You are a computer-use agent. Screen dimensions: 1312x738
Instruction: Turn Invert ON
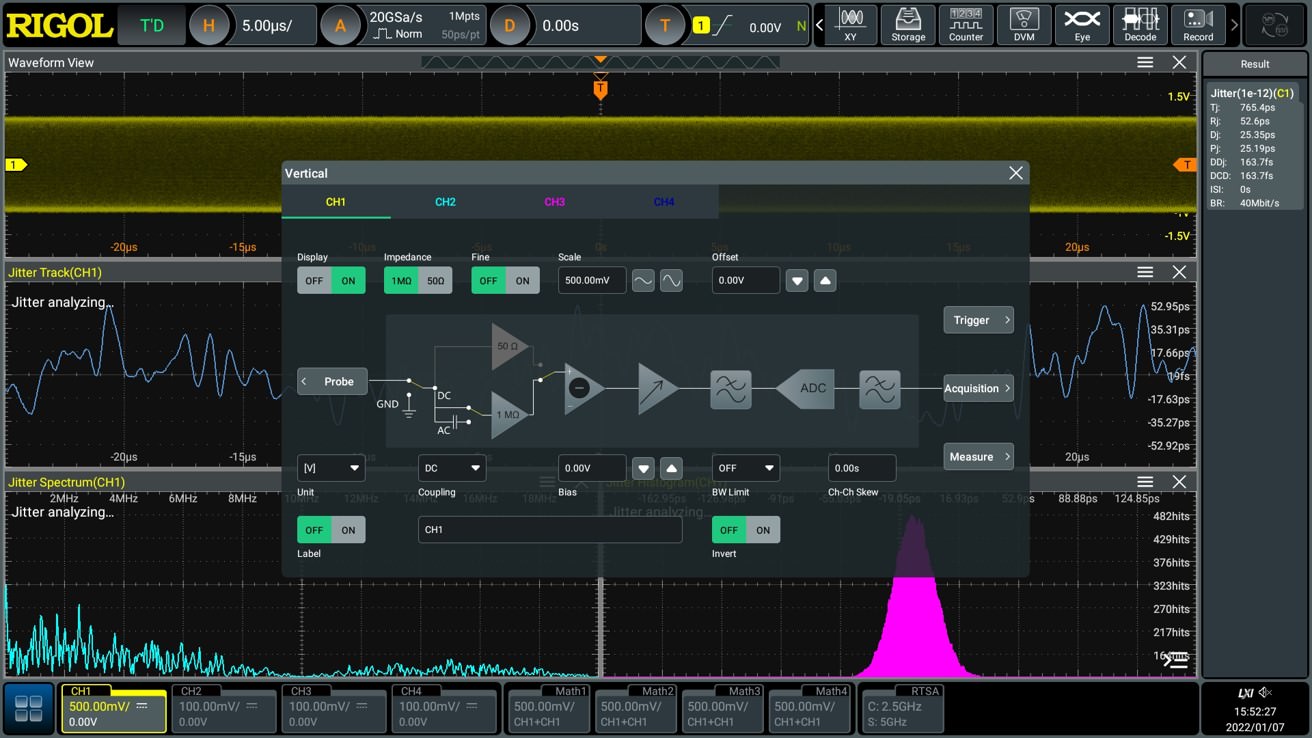coord(763,530)
